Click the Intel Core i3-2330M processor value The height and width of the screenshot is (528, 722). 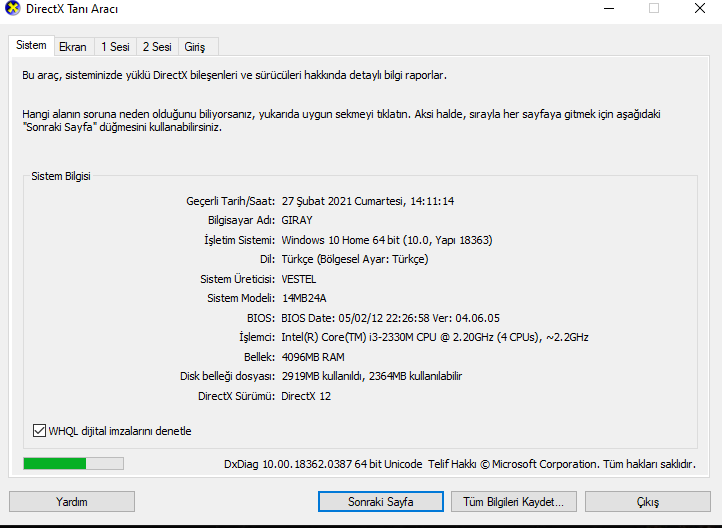[435, 337]
